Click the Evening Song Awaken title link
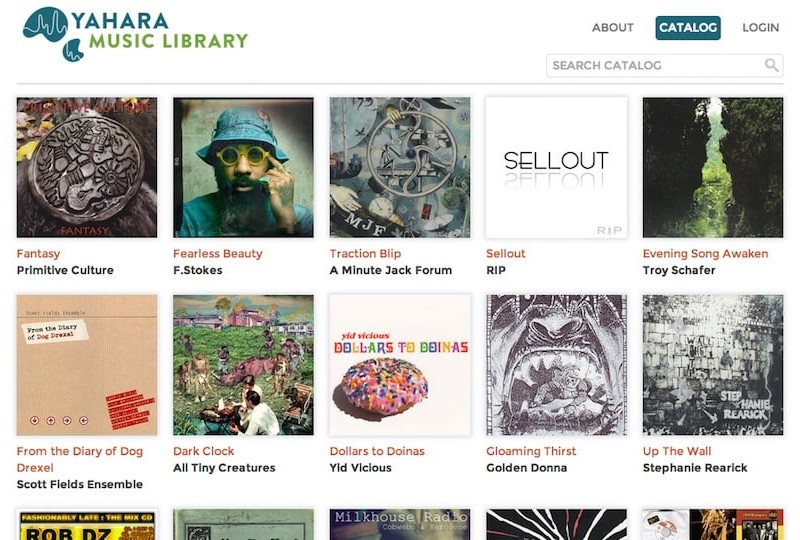The image size is (800, 540). coord(705,254)
